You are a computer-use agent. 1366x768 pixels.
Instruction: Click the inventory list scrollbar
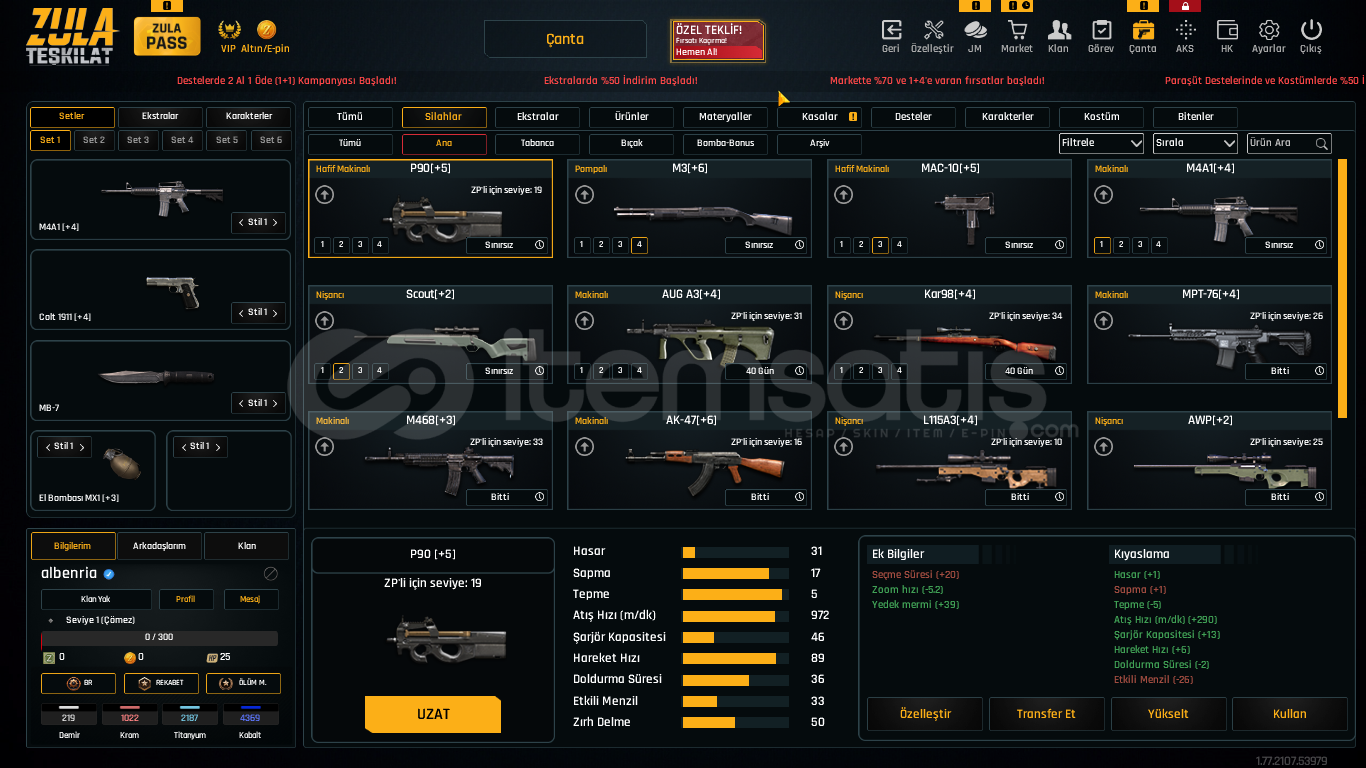[1342, 288]
